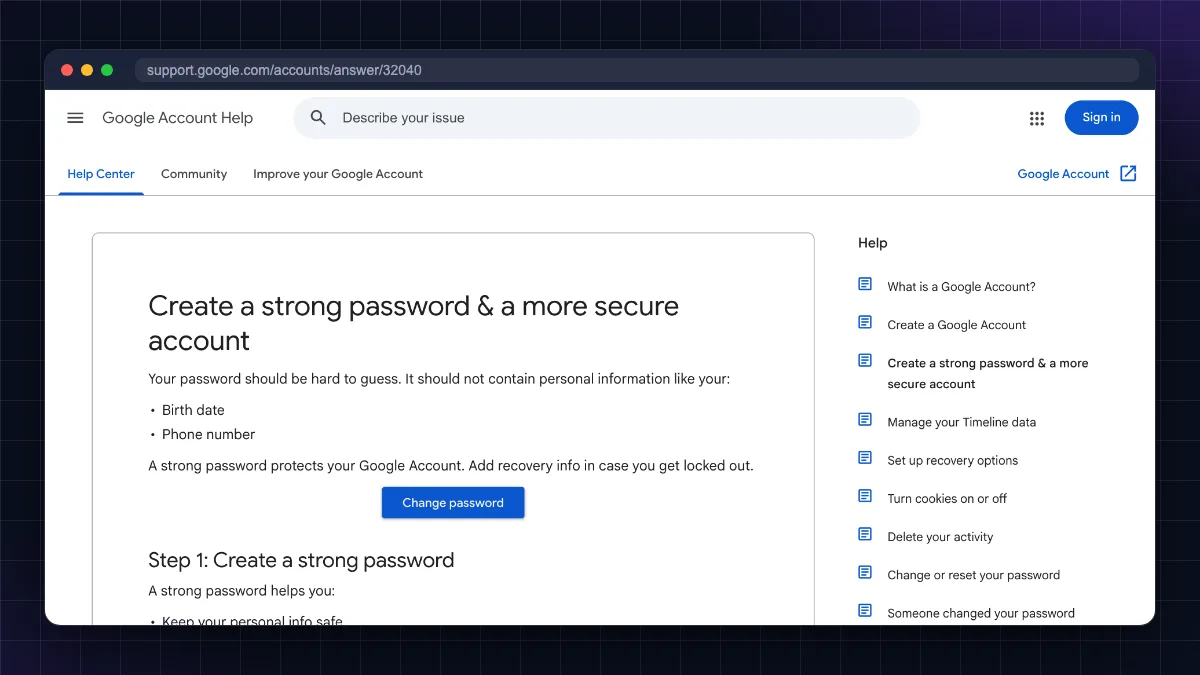This screenshot has height=675, width=1200.
Task: Open Change or reset your password article
Action: click(x=974, y=575)
